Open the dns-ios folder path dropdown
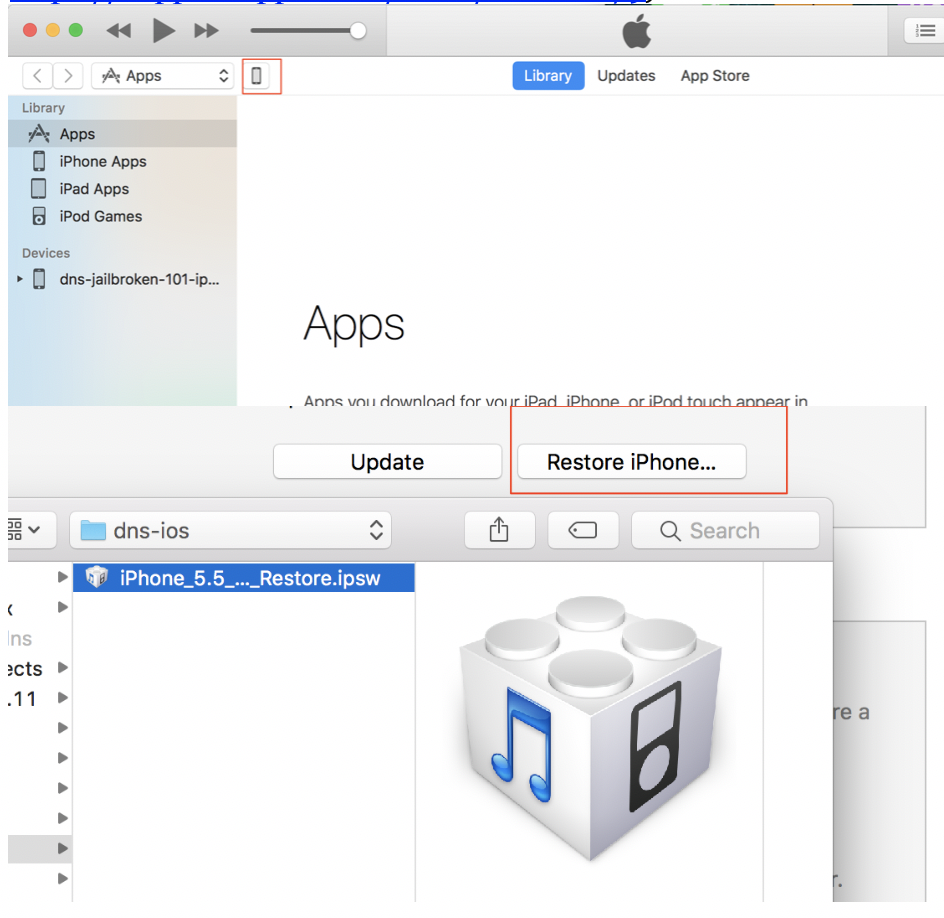This screenshot has width=944, height=918. [231, 530]
